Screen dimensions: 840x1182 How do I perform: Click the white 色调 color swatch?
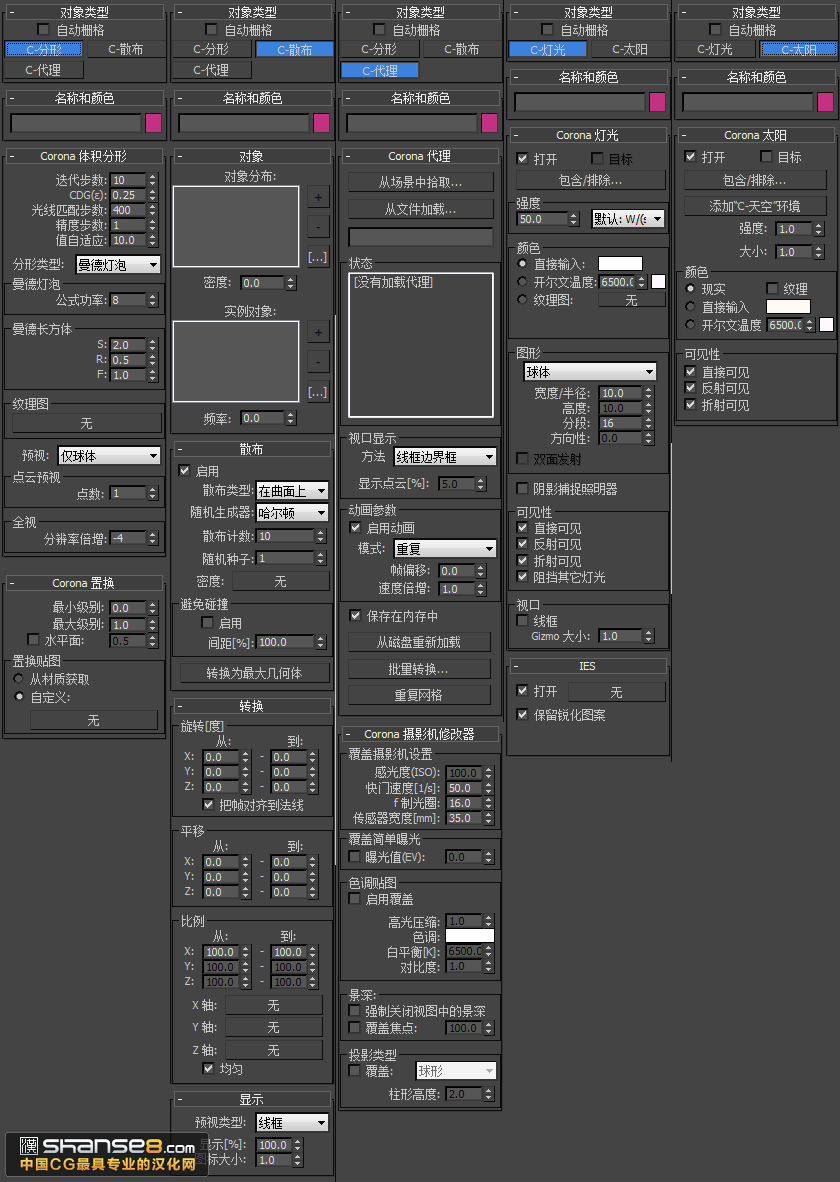tap(470, 935)
